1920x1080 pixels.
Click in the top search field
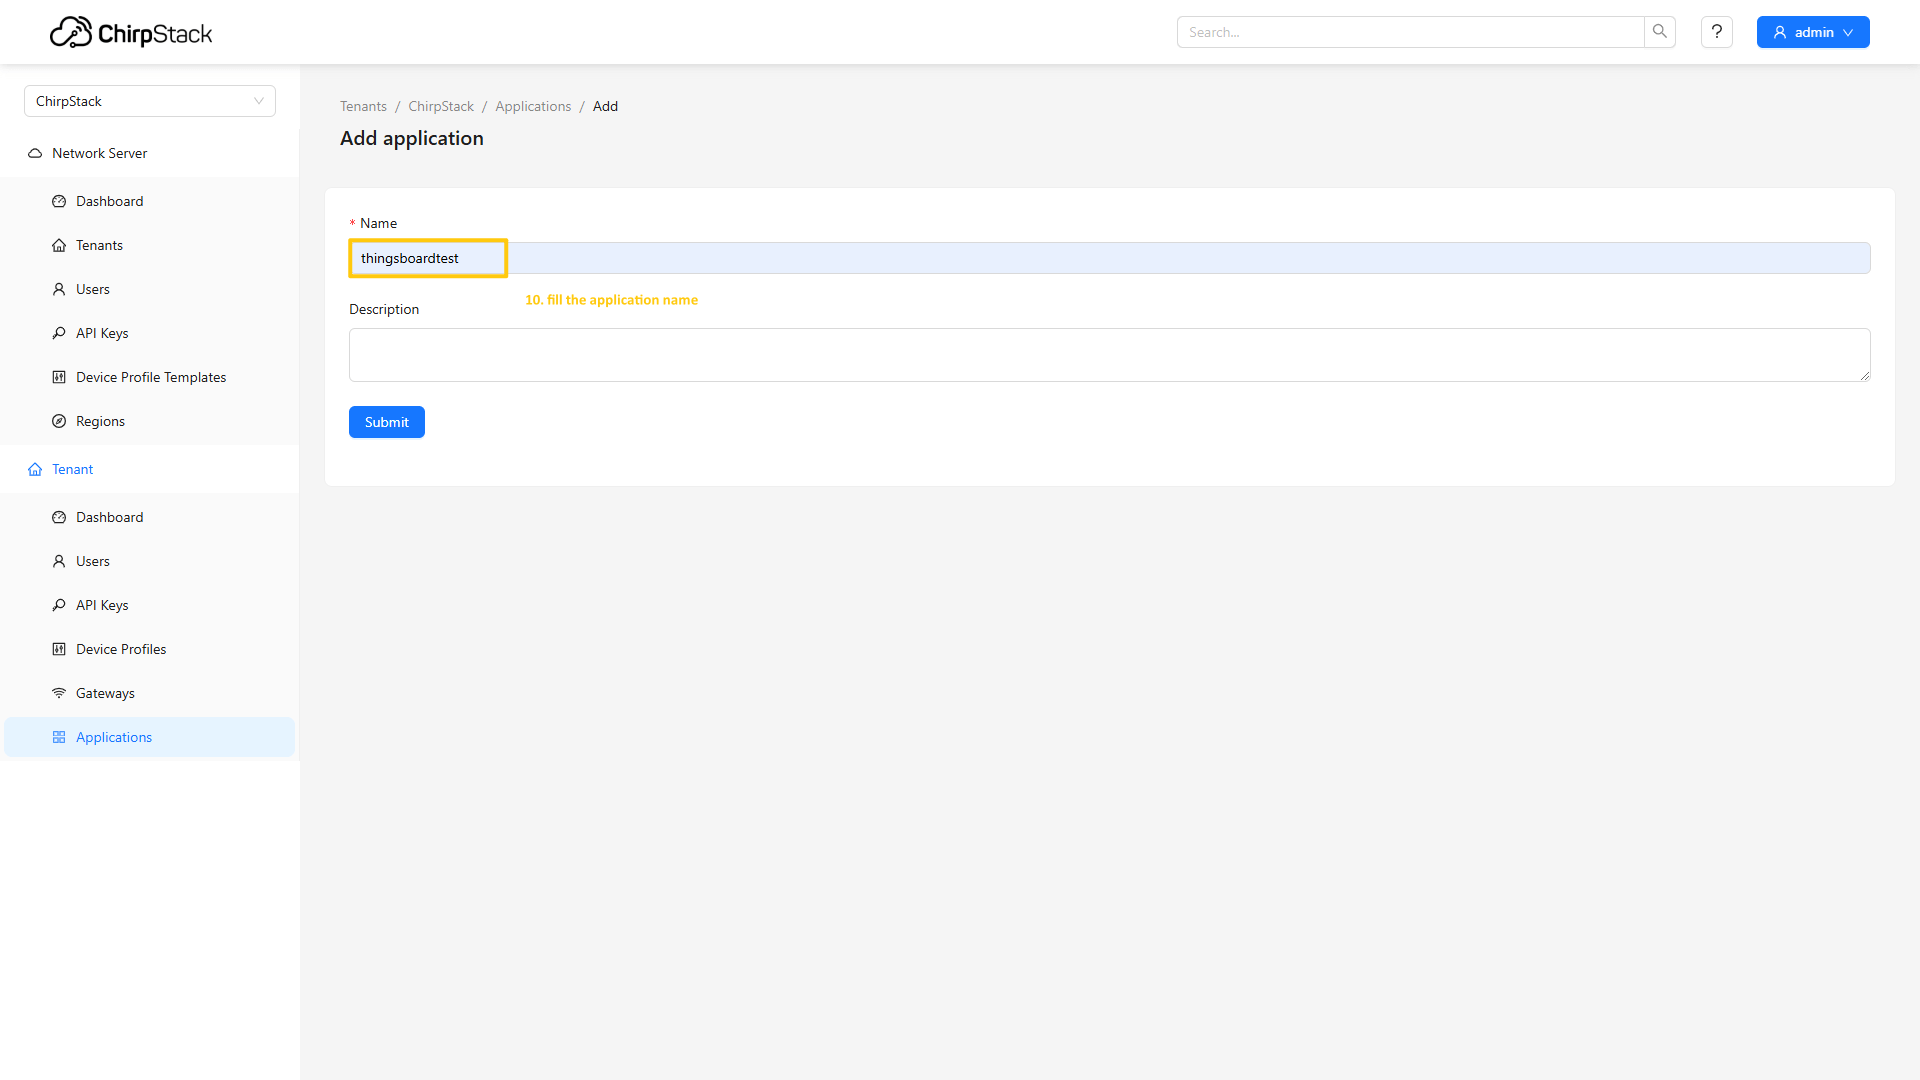(1410, 32)
